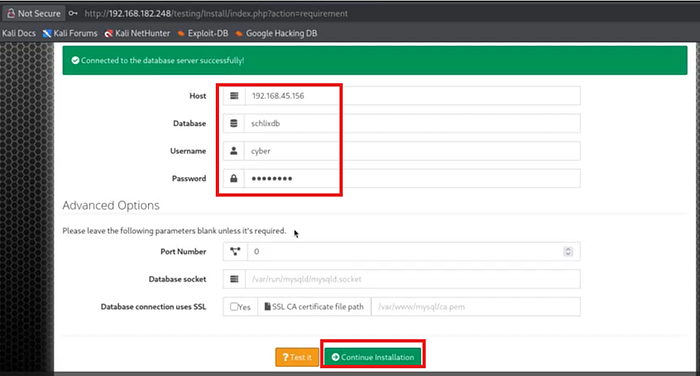Focus the Host input field
700x376 pixels.
coord(412,96)
